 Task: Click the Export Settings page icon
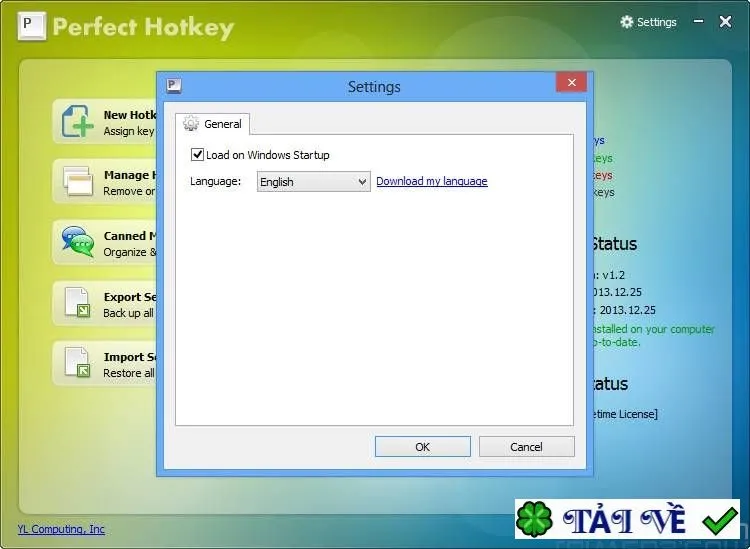click(77, 302)
